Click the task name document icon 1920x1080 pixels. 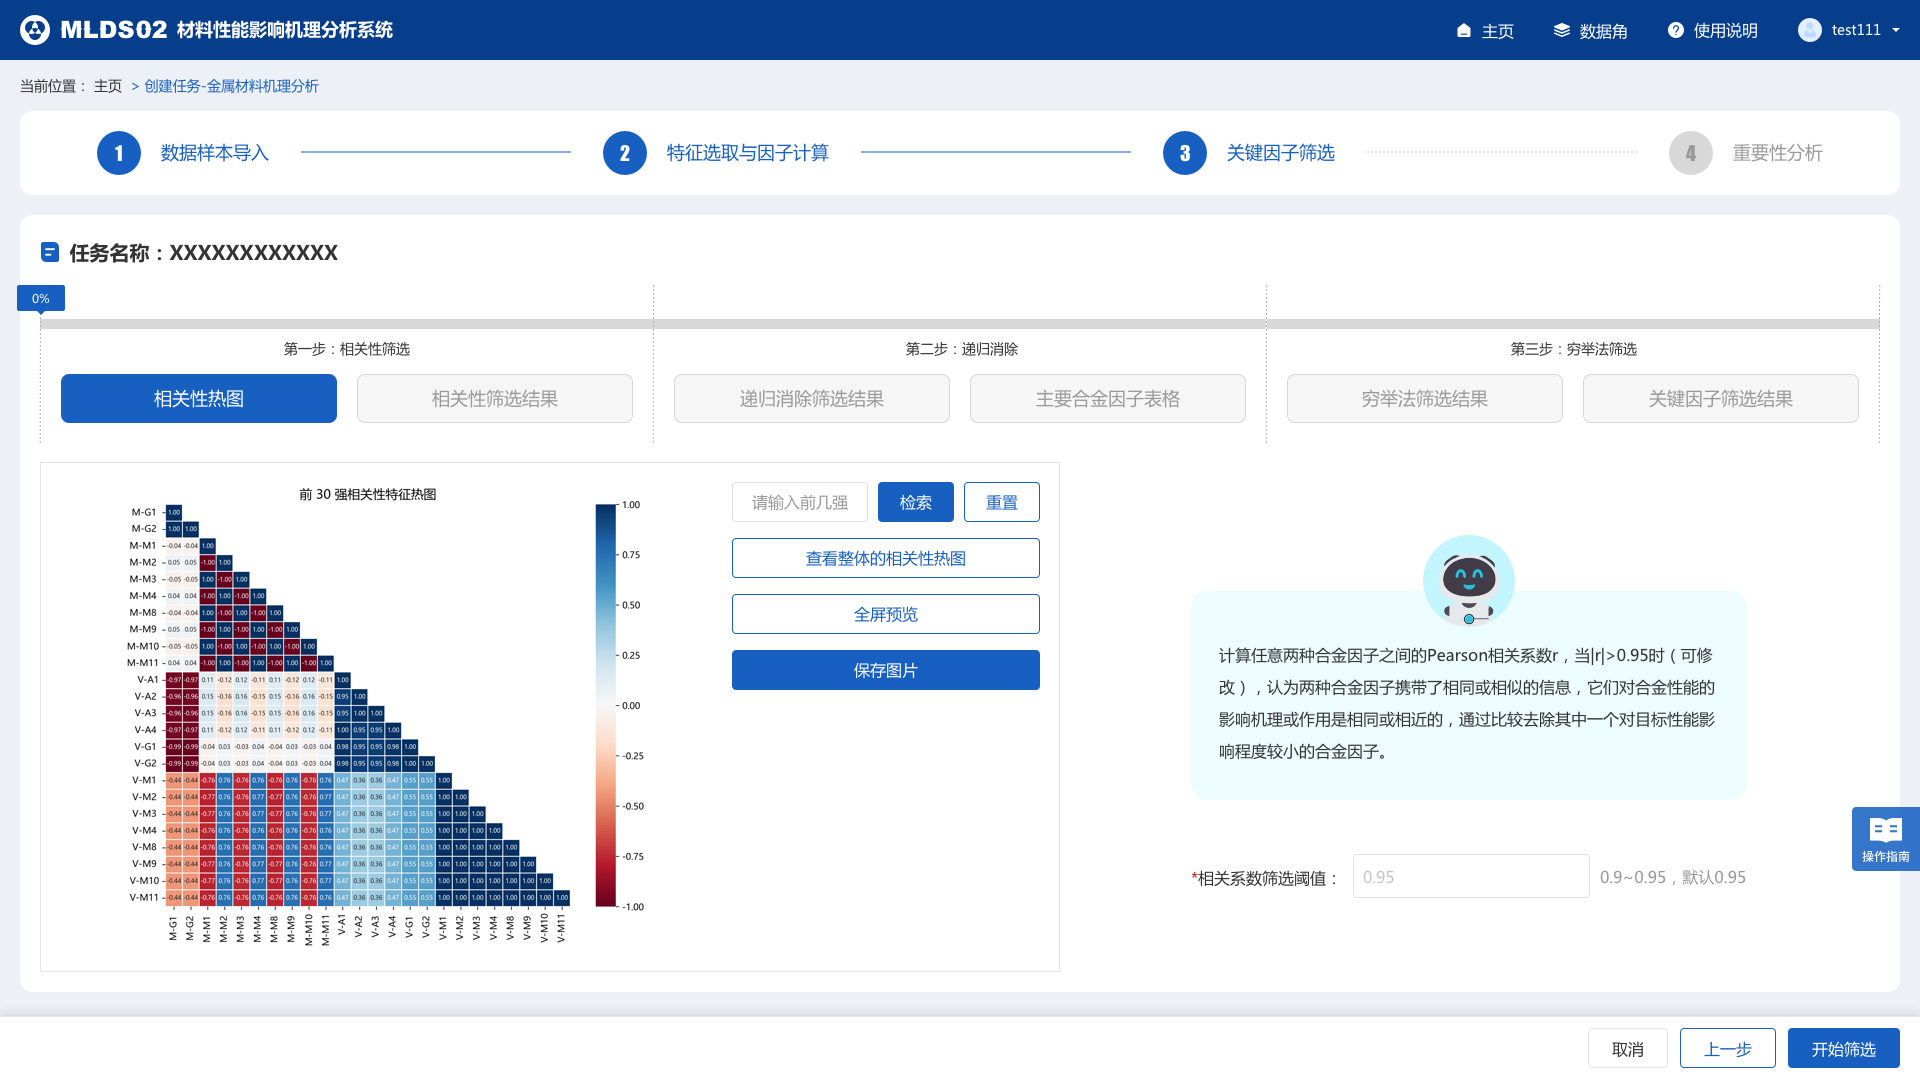50,252
